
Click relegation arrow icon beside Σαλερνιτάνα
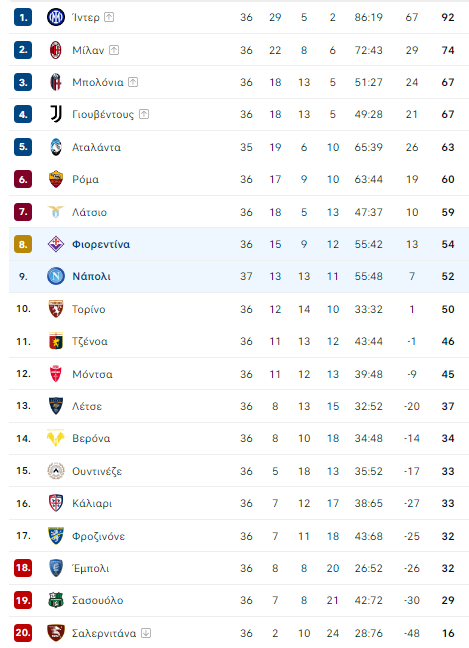click(x=146, y=633)
